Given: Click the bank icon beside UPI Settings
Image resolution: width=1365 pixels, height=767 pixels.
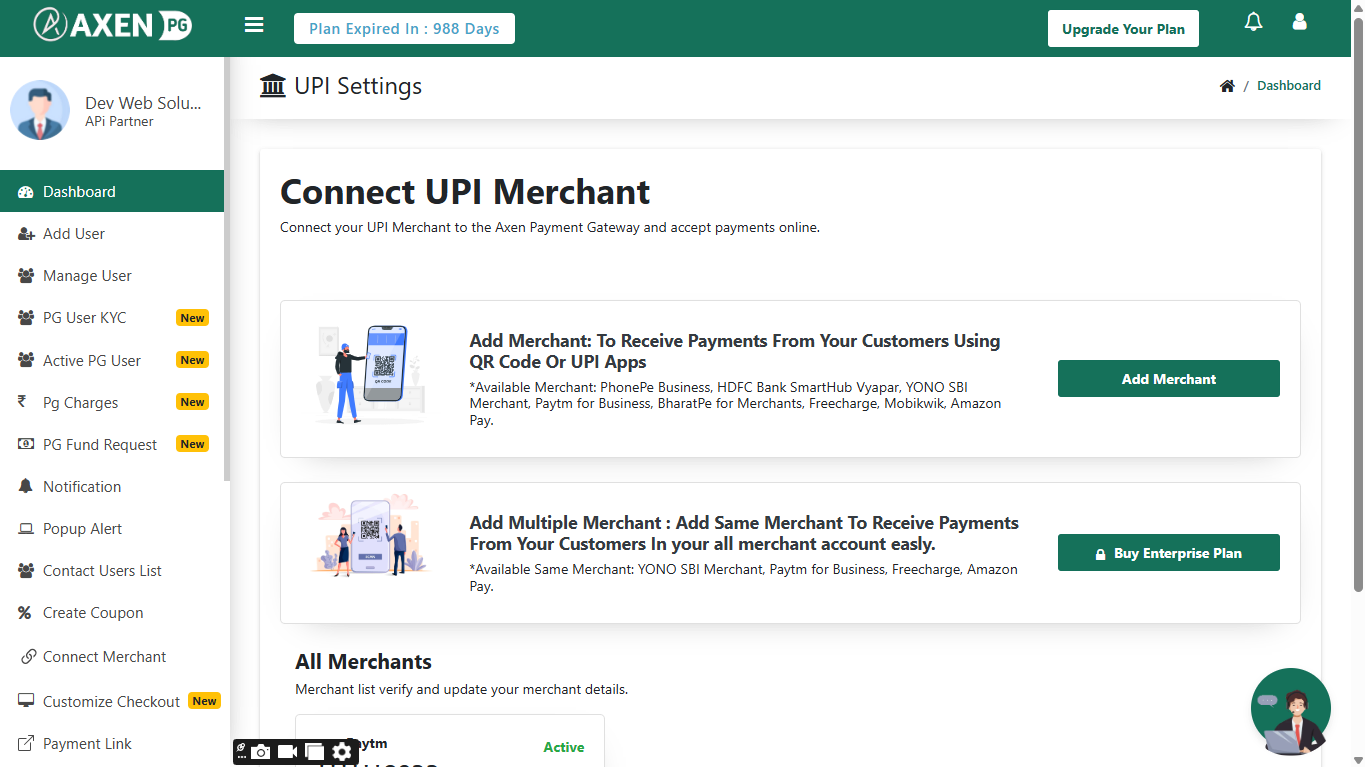Looking at the screenshot, I should [x=272, y=86].
